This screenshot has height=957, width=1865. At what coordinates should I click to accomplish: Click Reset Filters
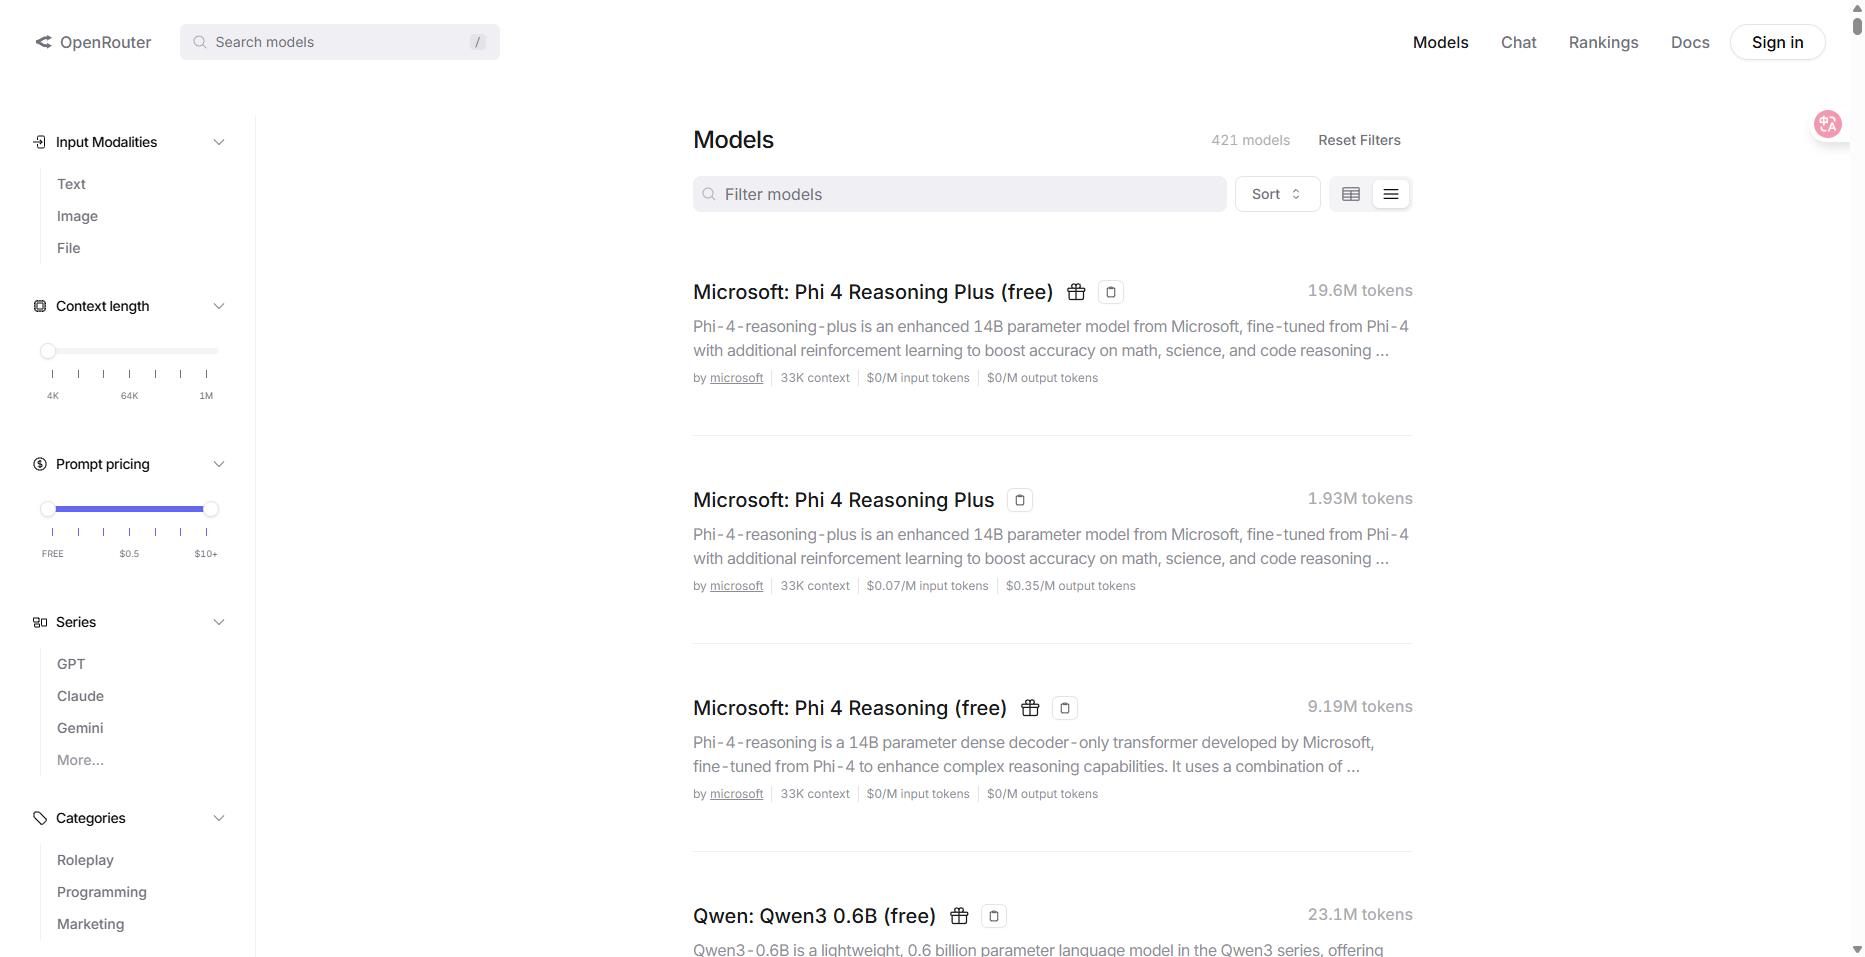click(x=1359, y=140)
